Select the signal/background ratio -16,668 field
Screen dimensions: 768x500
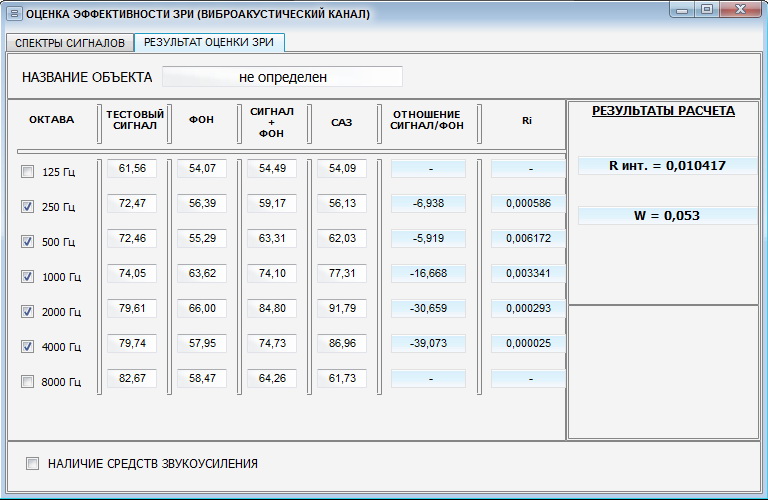428,273
